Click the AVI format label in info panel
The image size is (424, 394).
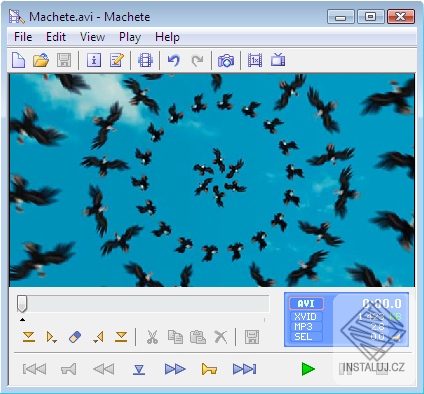pyautogui.click(x=306, y=304)
